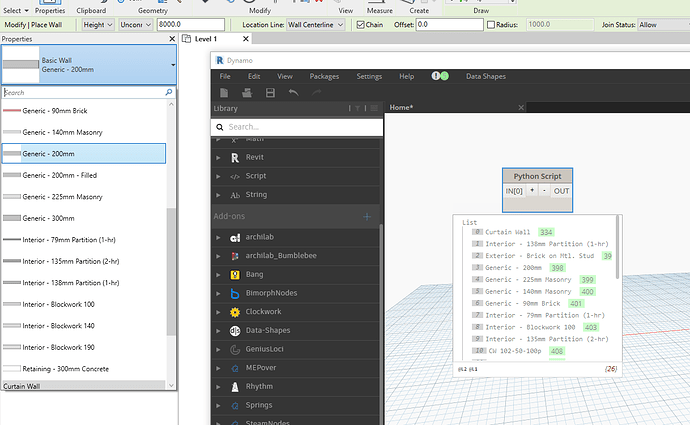Select Generic - 90mm Brick wall type
Viewport: 690px width, 425px height.
[84, 111]
